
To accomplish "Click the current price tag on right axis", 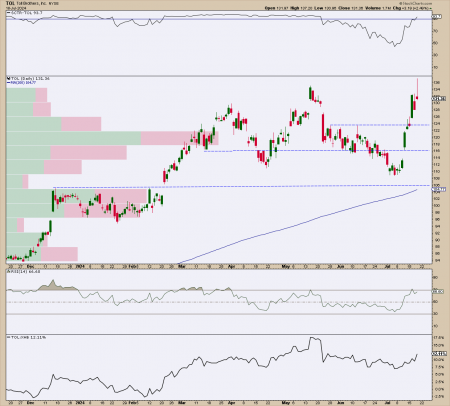I will point(439,98).
